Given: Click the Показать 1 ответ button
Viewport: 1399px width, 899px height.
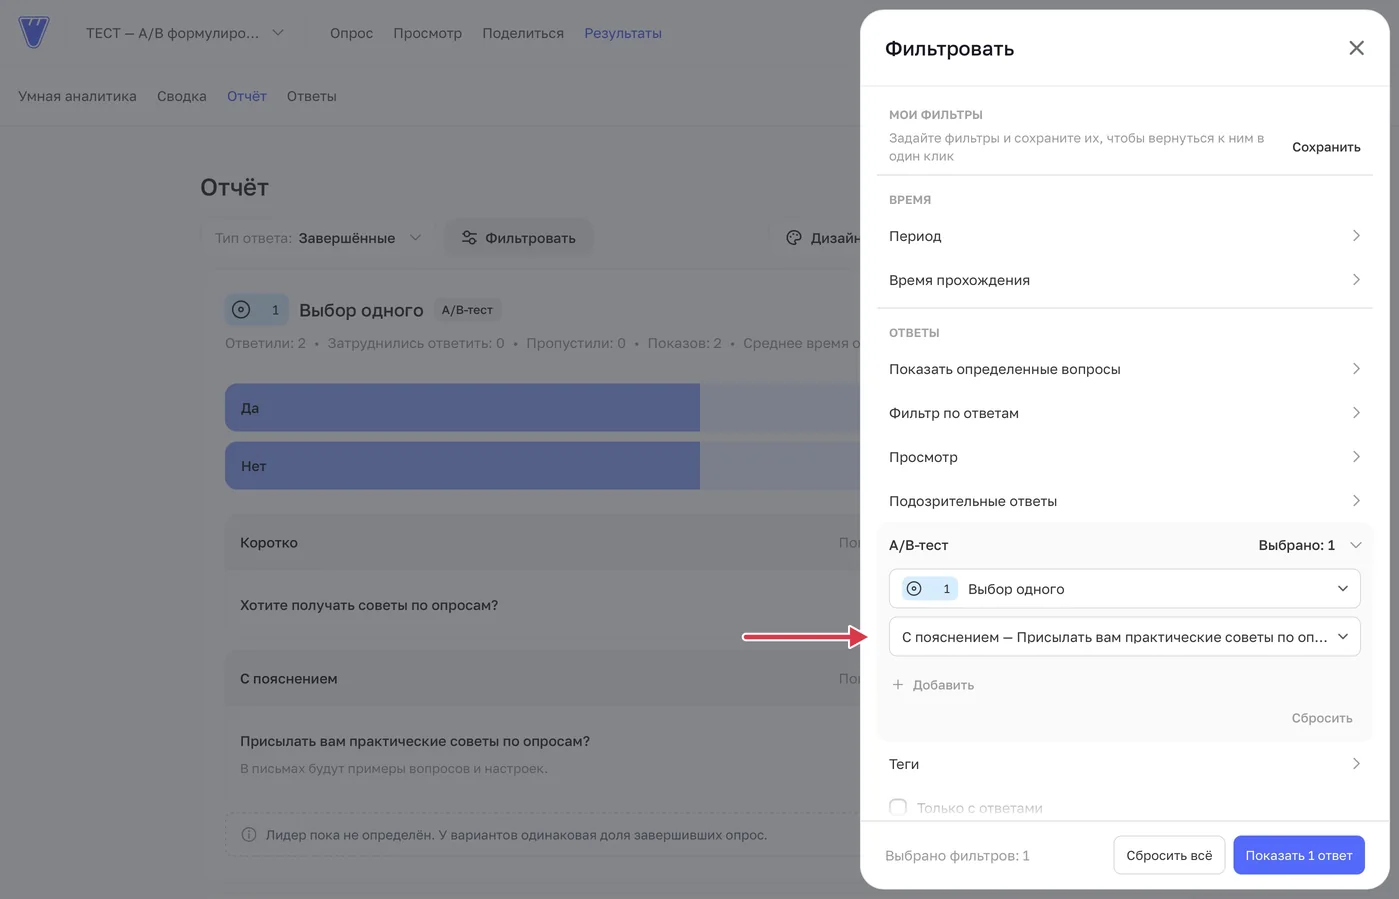Looking at the screenshot, I should pos(1298,855).
